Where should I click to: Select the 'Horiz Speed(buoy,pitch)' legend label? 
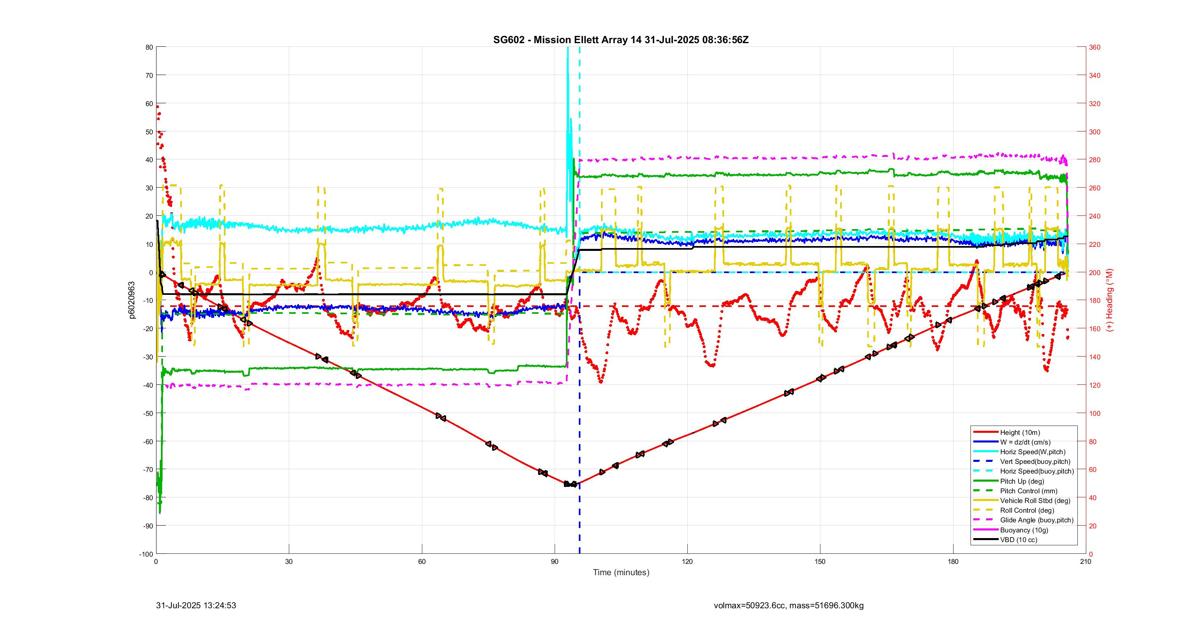[x=1037, y=471]
